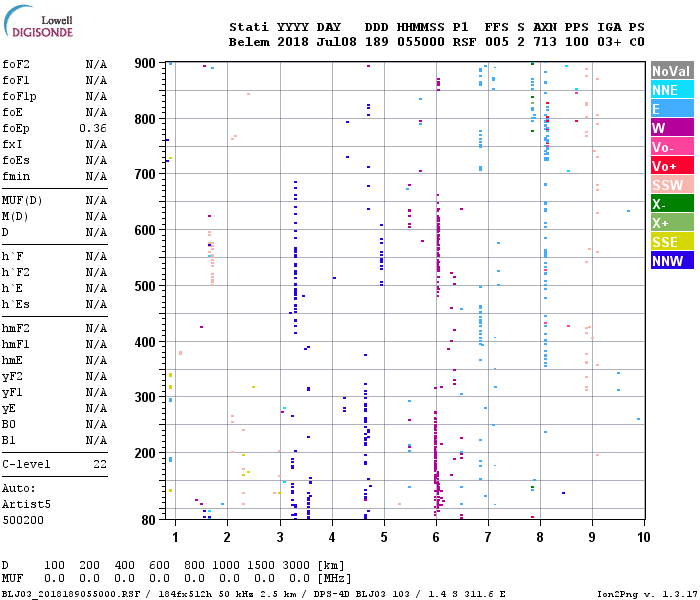
Task: Click the M(D) parameter label
Action: click(15, 217)
